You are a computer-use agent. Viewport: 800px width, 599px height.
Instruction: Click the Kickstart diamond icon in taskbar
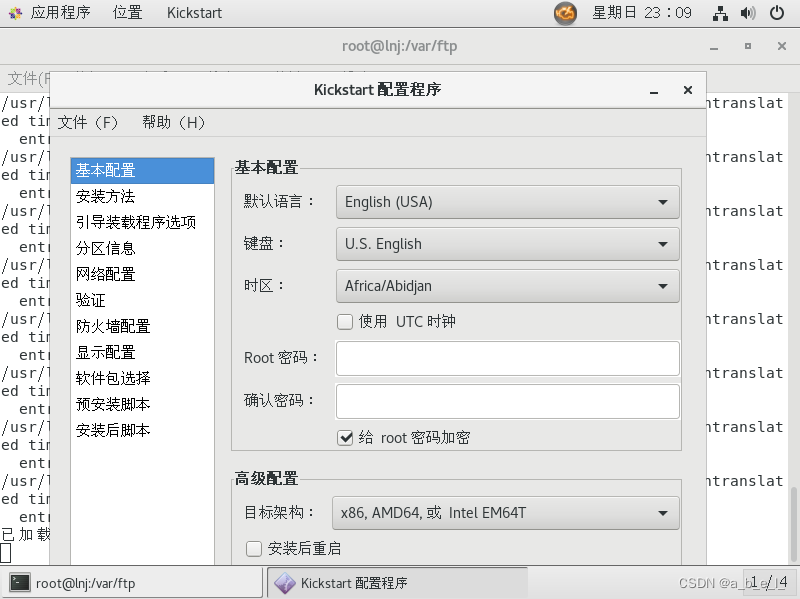[x=285, y=583]
